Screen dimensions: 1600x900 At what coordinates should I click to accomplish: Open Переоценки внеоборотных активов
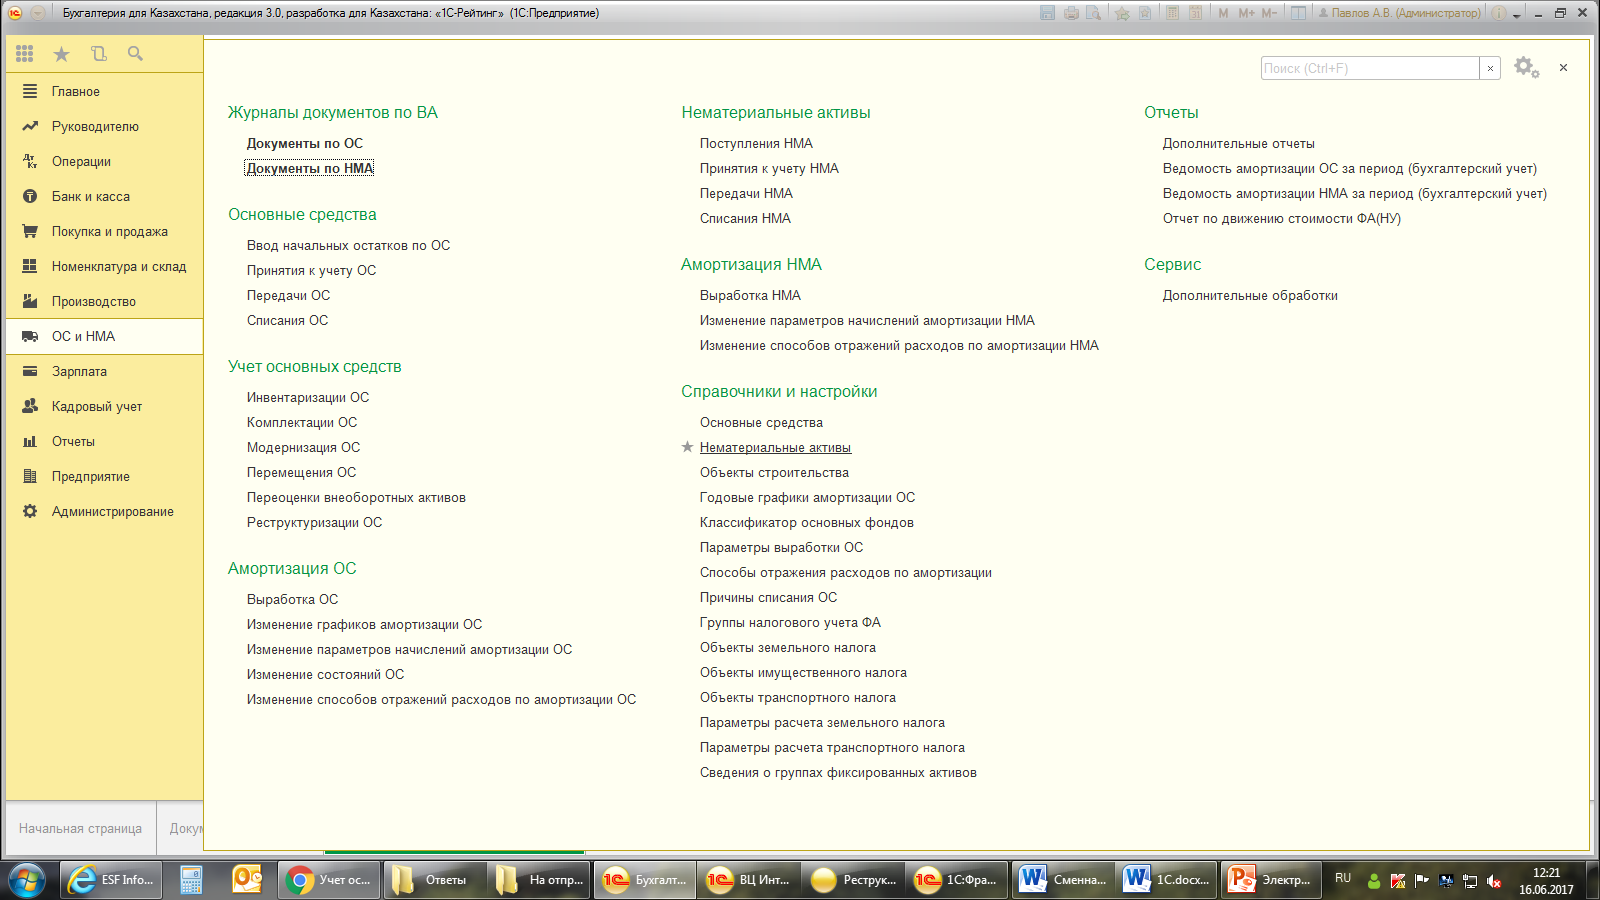tap(356, 497)
